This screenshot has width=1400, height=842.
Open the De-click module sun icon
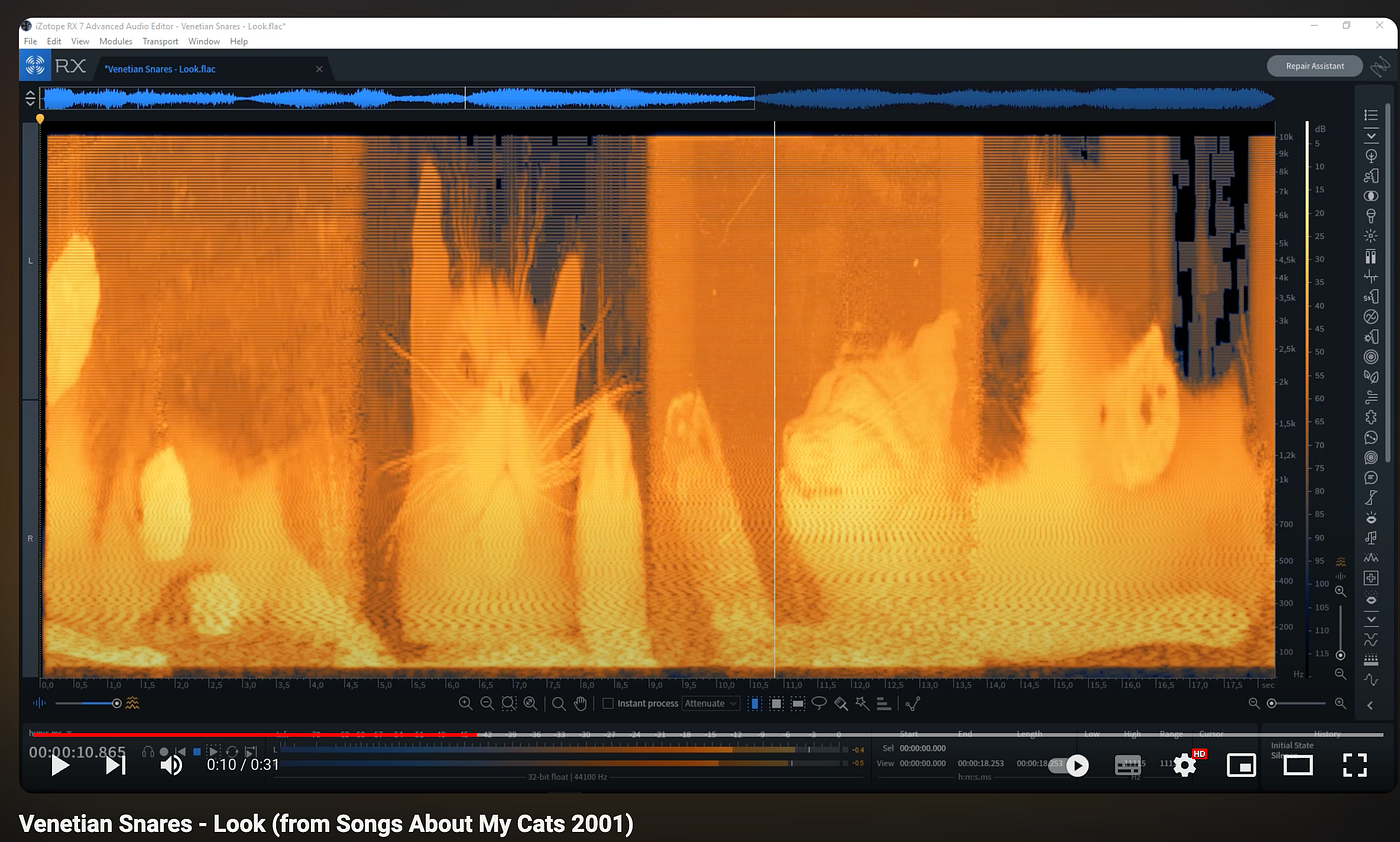click(x=1371, y=236)
